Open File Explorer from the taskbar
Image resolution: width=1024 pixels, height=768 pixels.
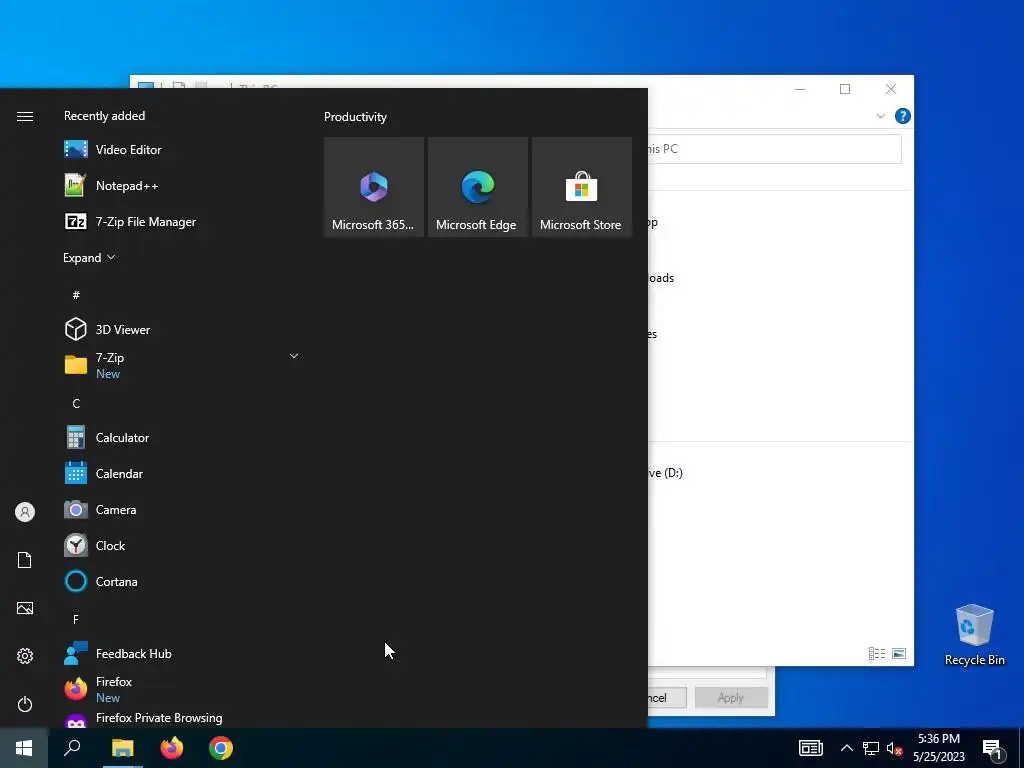pos(122,748)
